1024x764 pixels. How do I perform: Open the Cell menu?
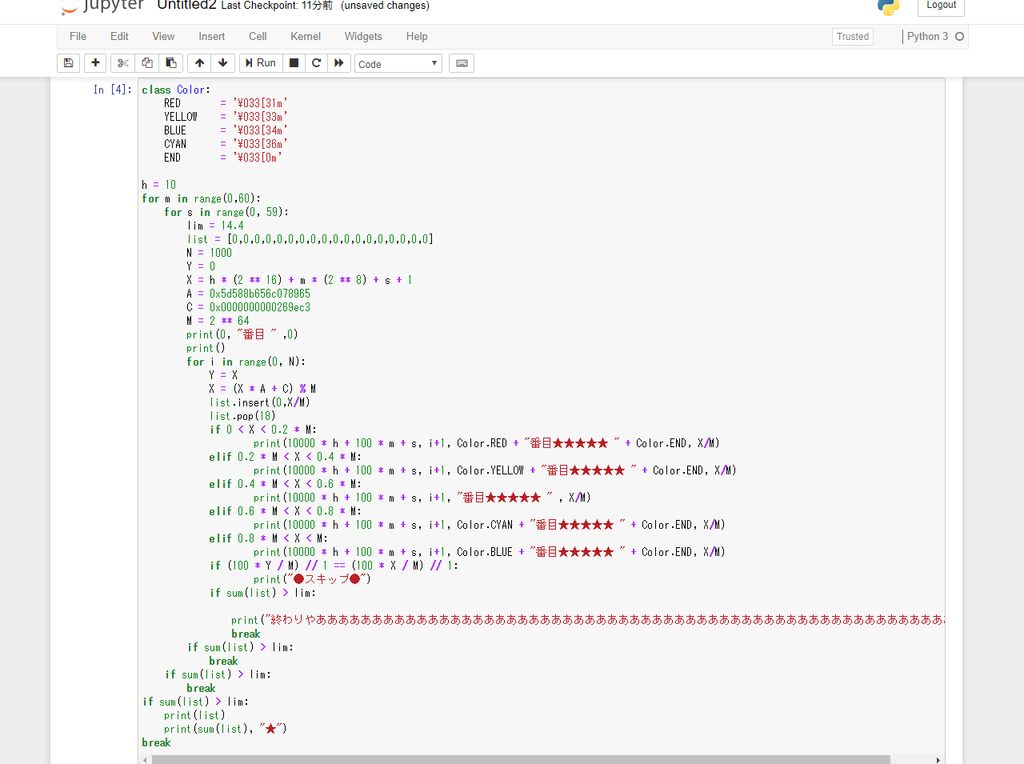(257, 37)
